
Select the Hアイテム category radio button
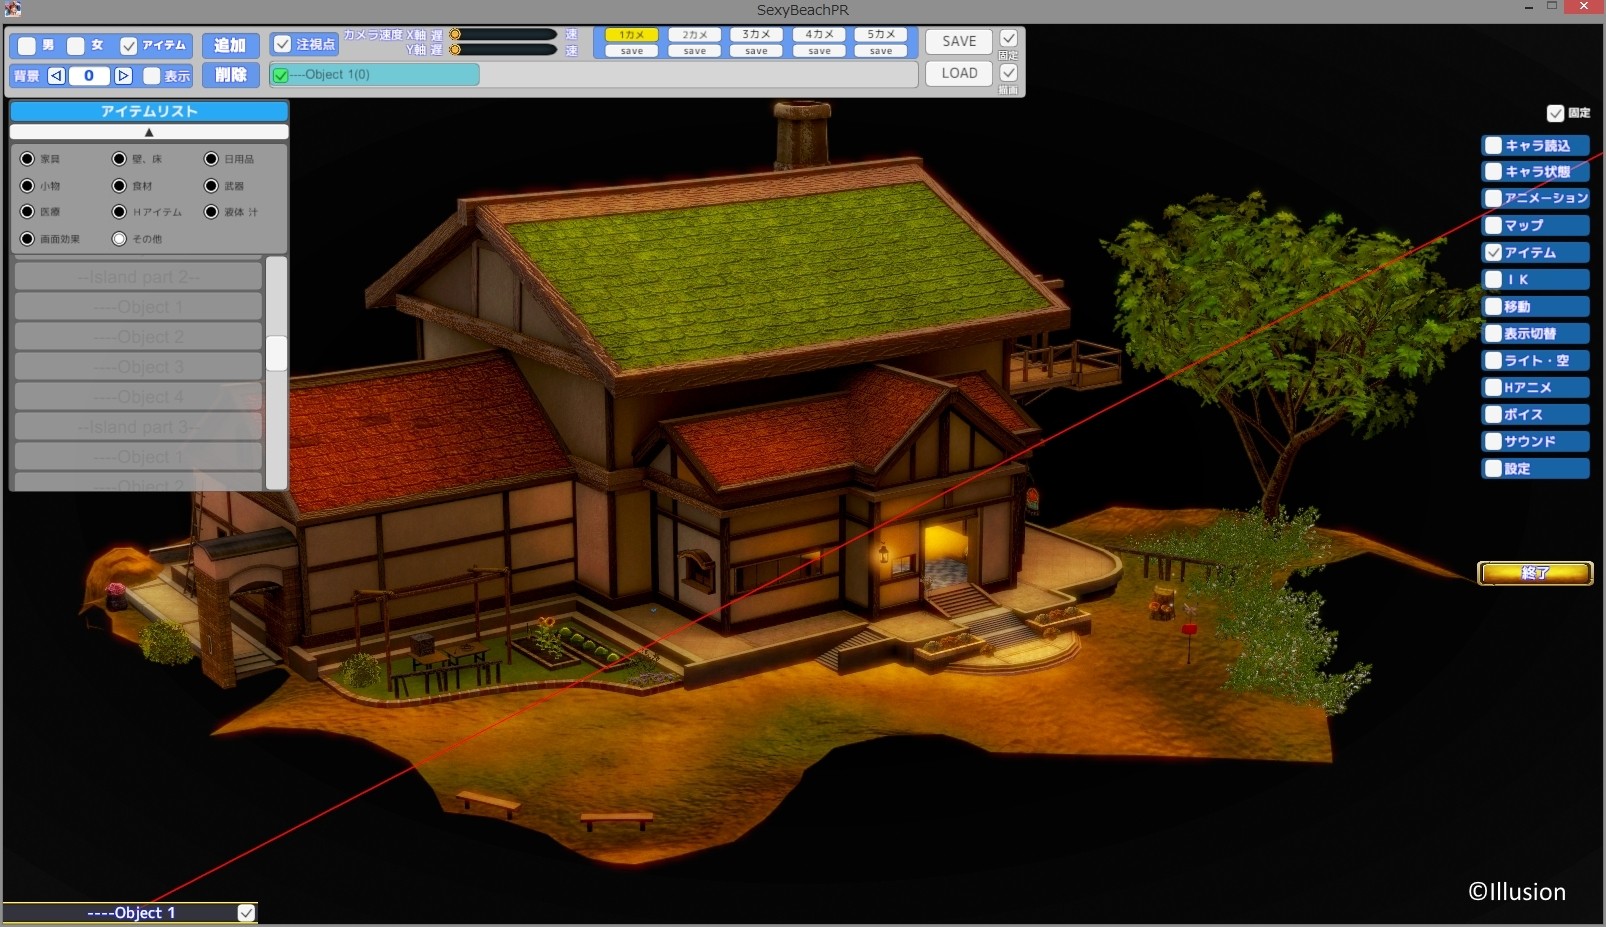[x=119, y=212]
